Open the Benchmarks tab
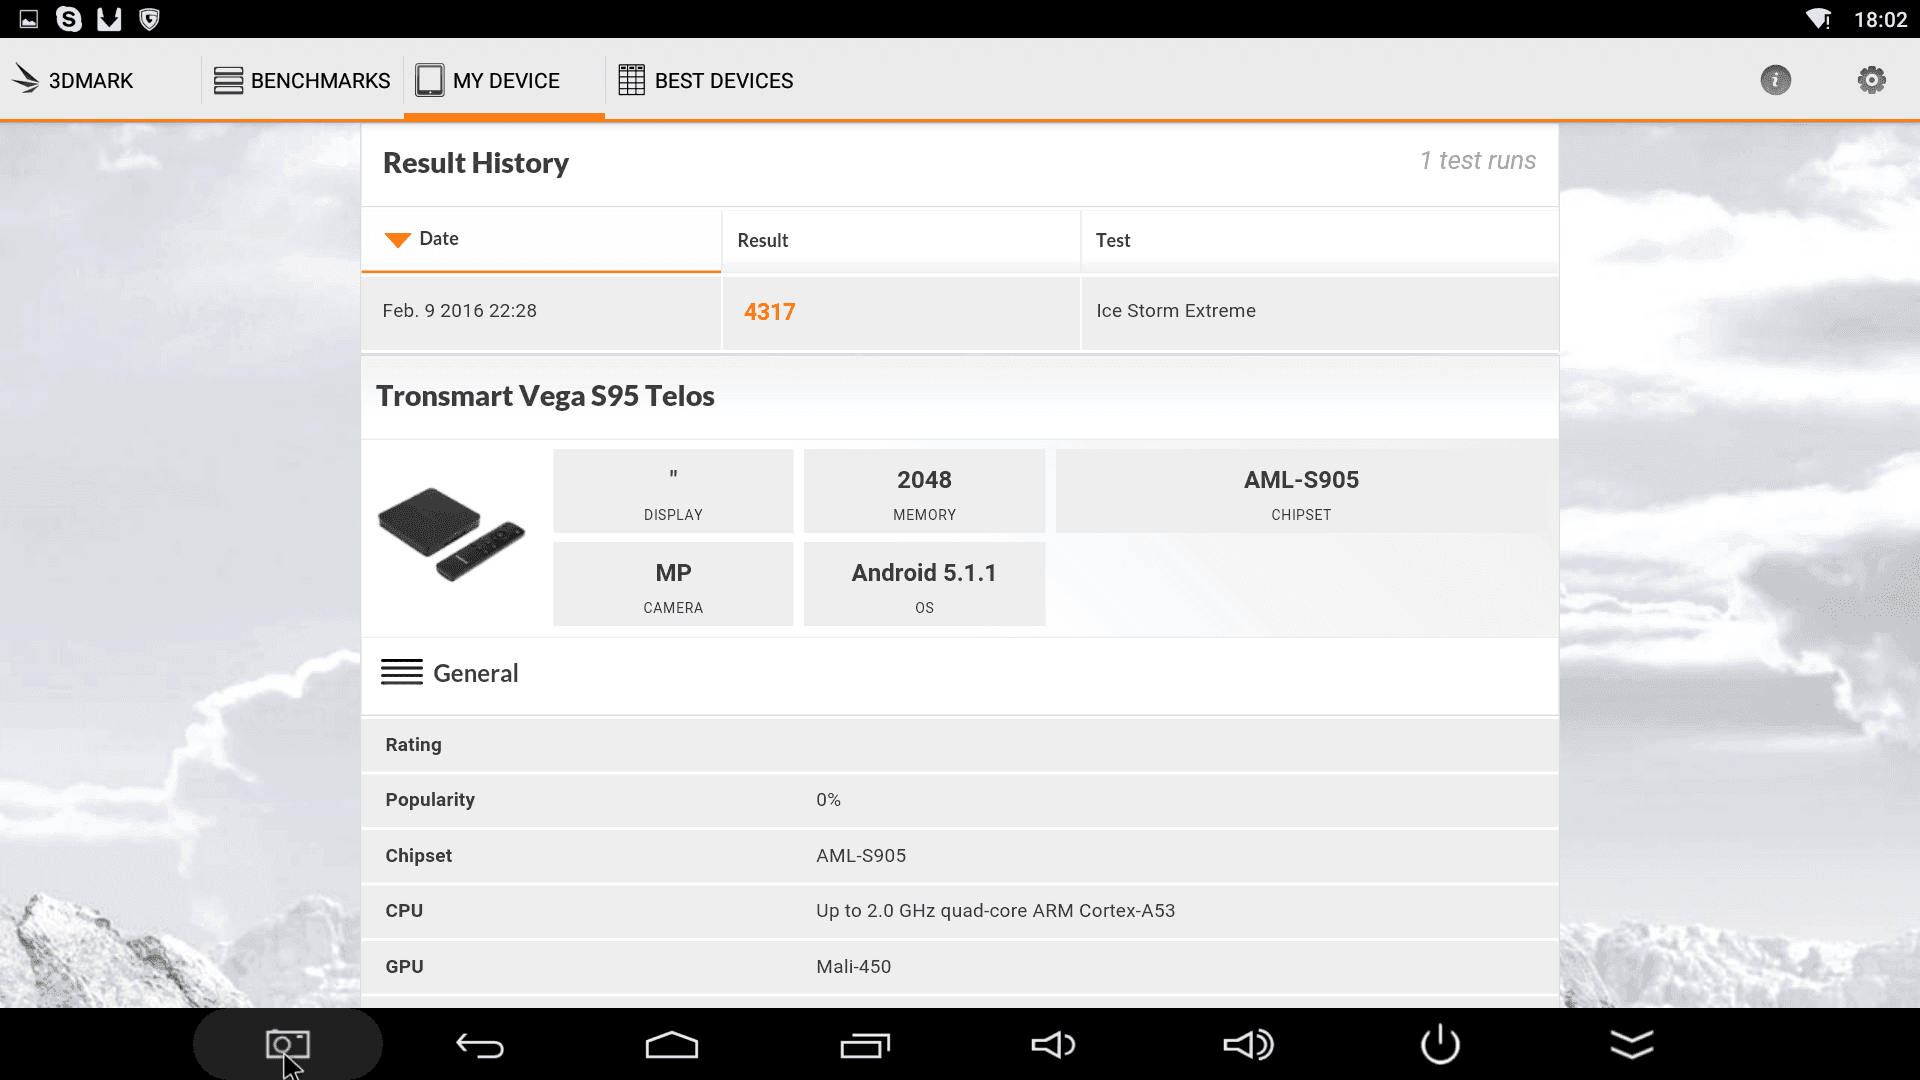 (x=301, y=80)
